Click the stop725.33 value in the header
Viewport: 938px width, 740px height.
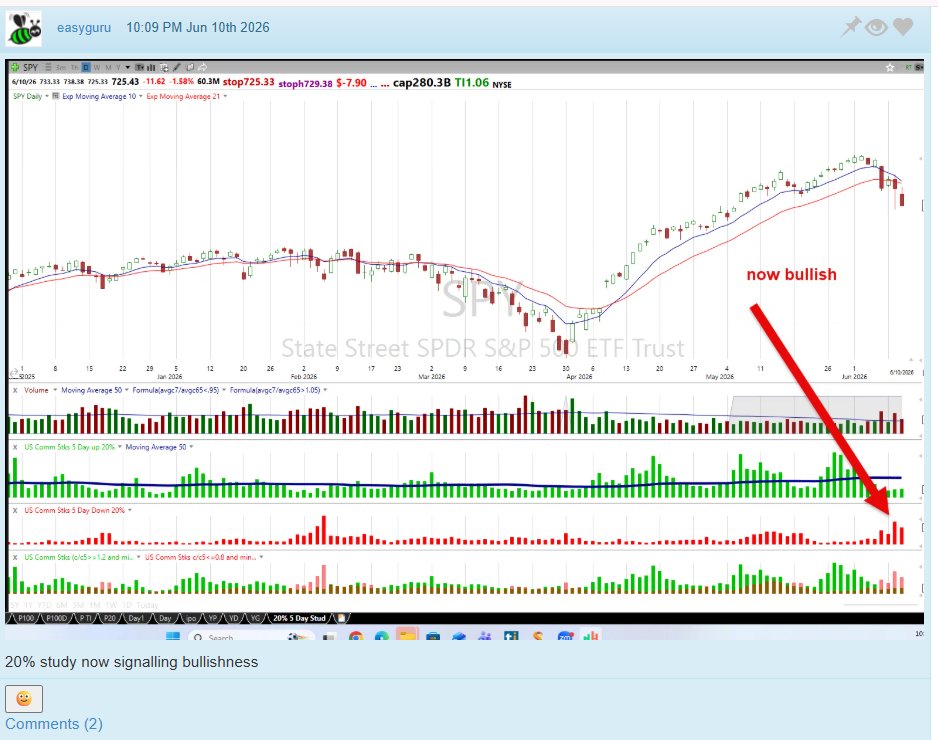pyautogui.click(x=248, y=83)
